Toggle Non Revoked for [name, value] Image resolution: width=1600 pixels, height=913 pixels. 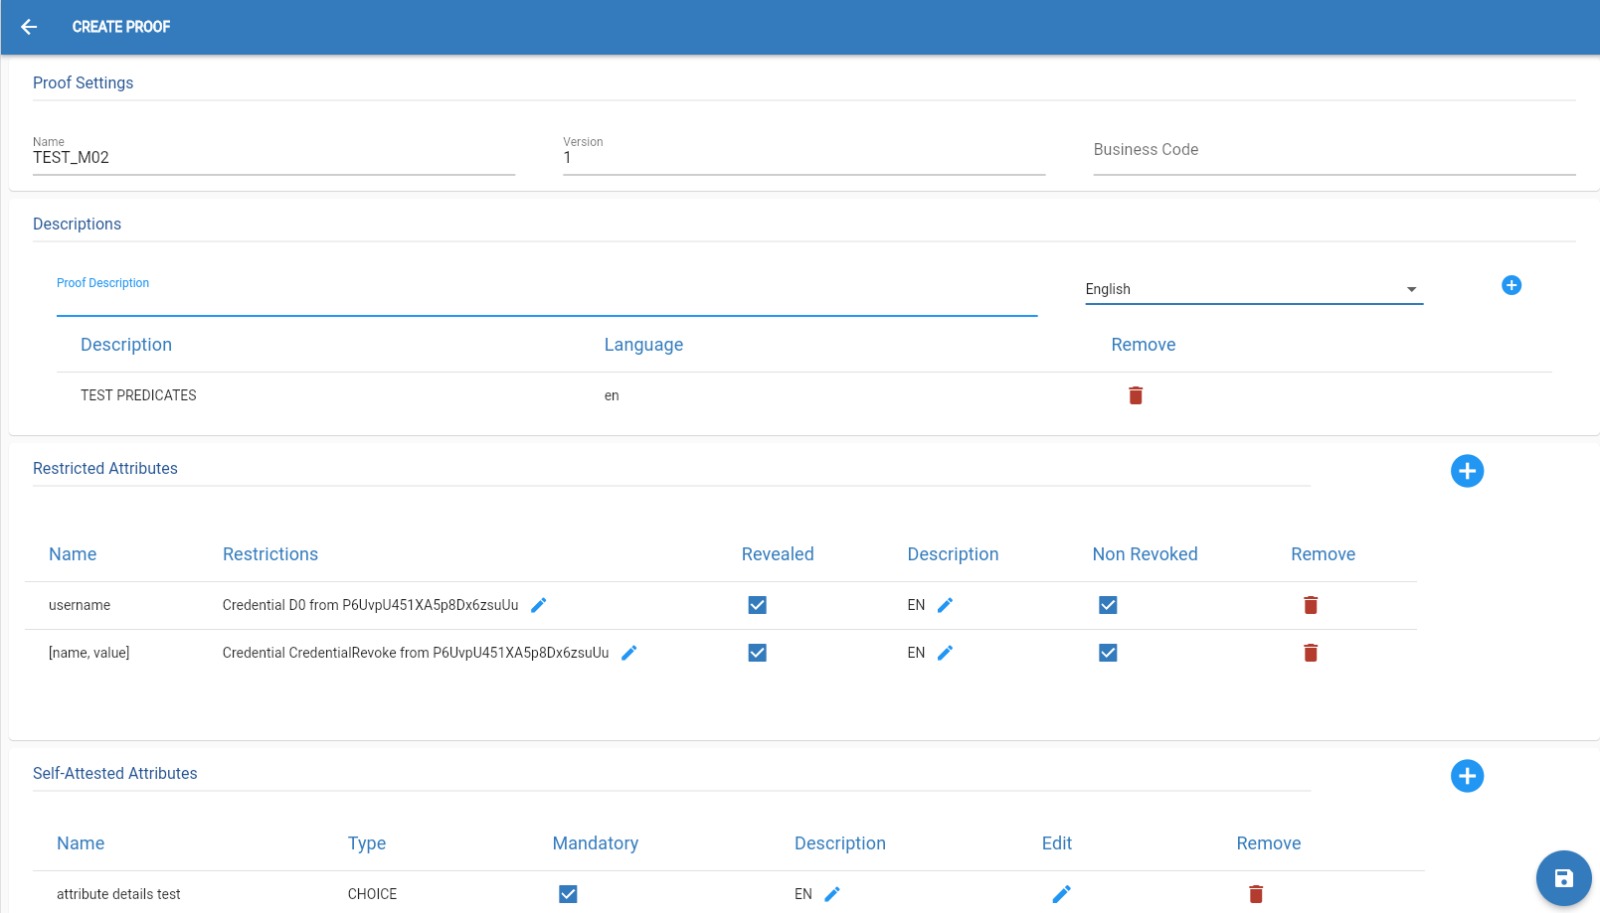[1108, 653]
